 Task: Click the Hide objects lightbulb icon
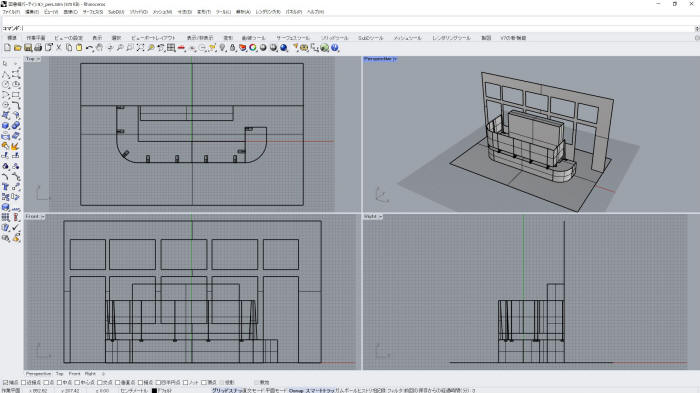(x=222, y=47)
